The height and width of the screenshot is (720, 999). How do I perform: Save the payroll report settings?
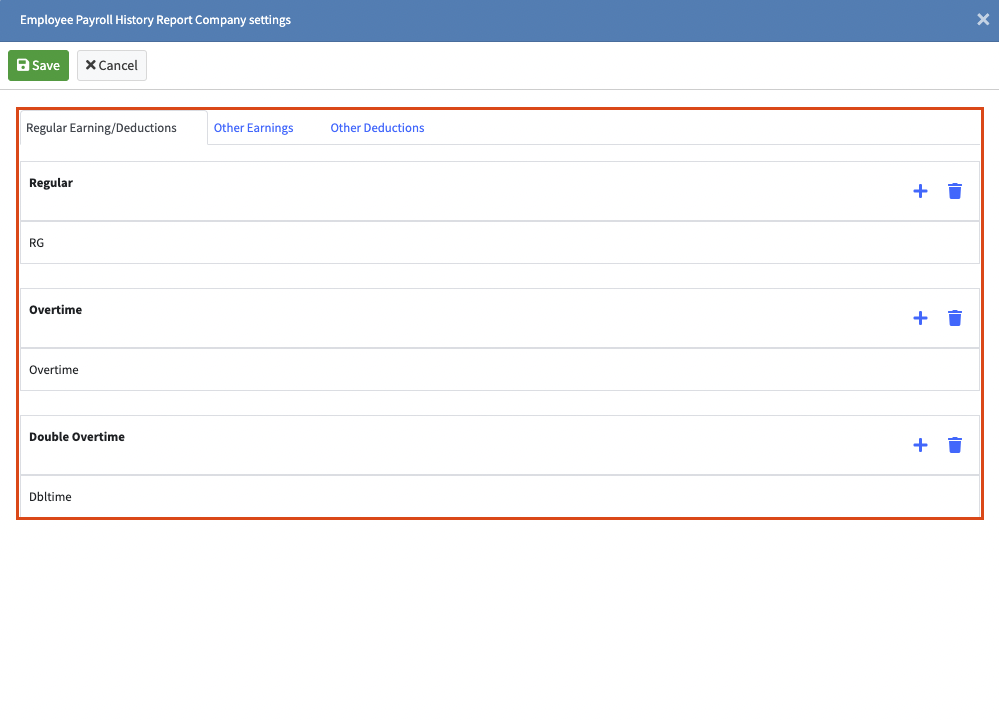point(39,66)
